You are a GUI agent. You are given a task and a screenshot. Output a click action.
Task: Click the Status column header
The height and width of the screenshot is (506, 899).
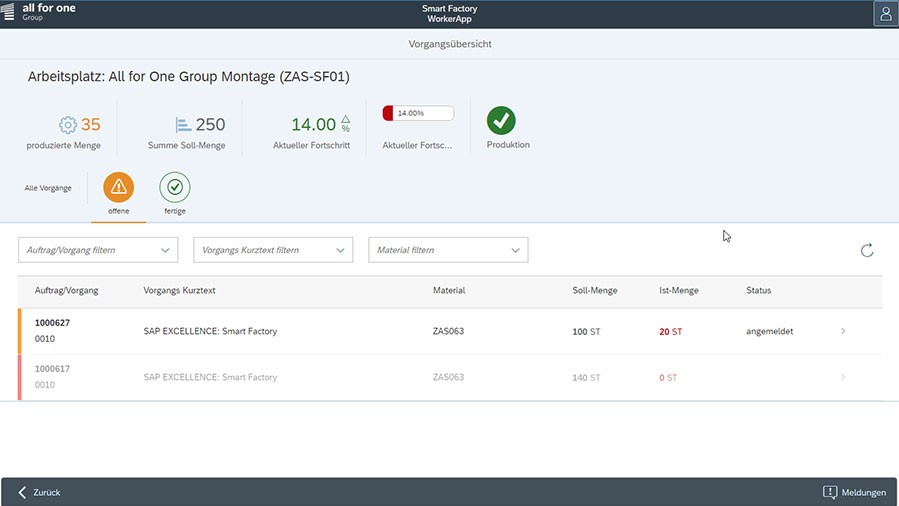pos(758,291)
